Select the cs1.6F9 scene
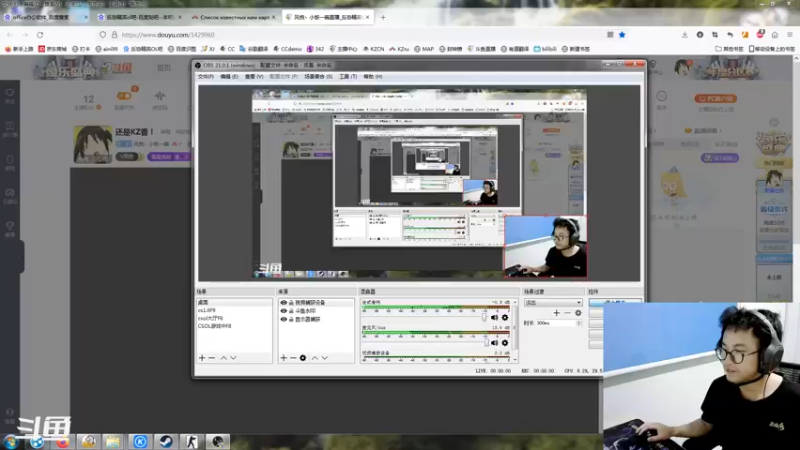Screen dimensions: 800x450 [234, 310]
